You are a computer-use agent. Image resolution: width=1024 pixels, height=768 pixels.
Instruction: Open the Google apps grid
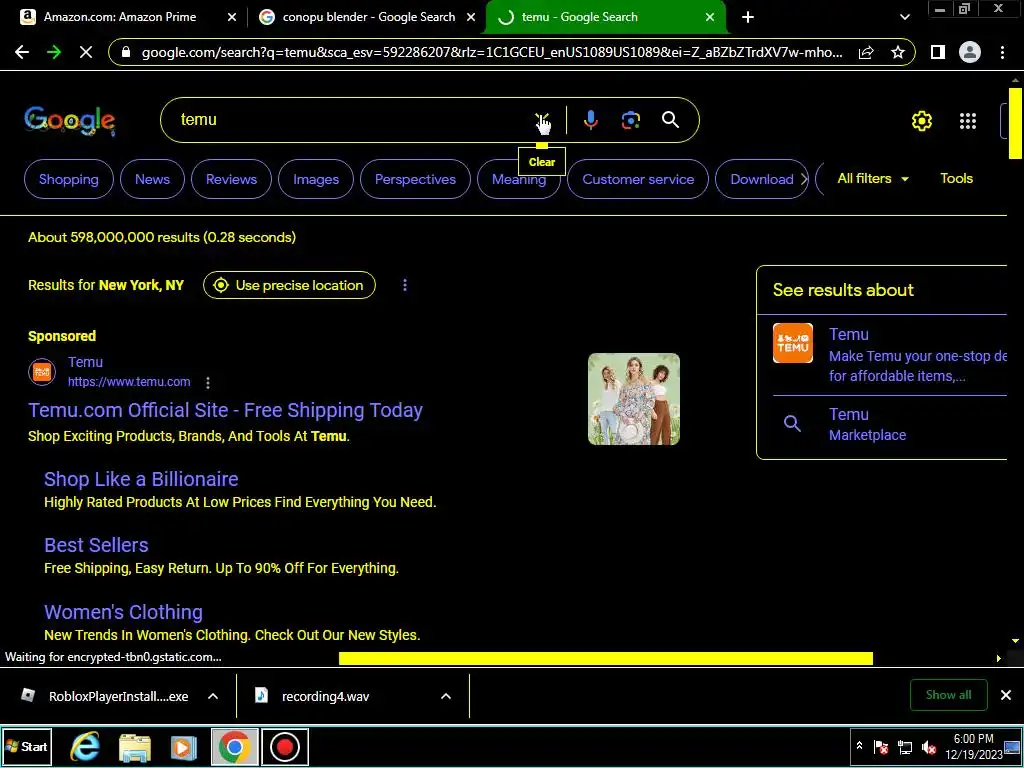click(967, 121)
